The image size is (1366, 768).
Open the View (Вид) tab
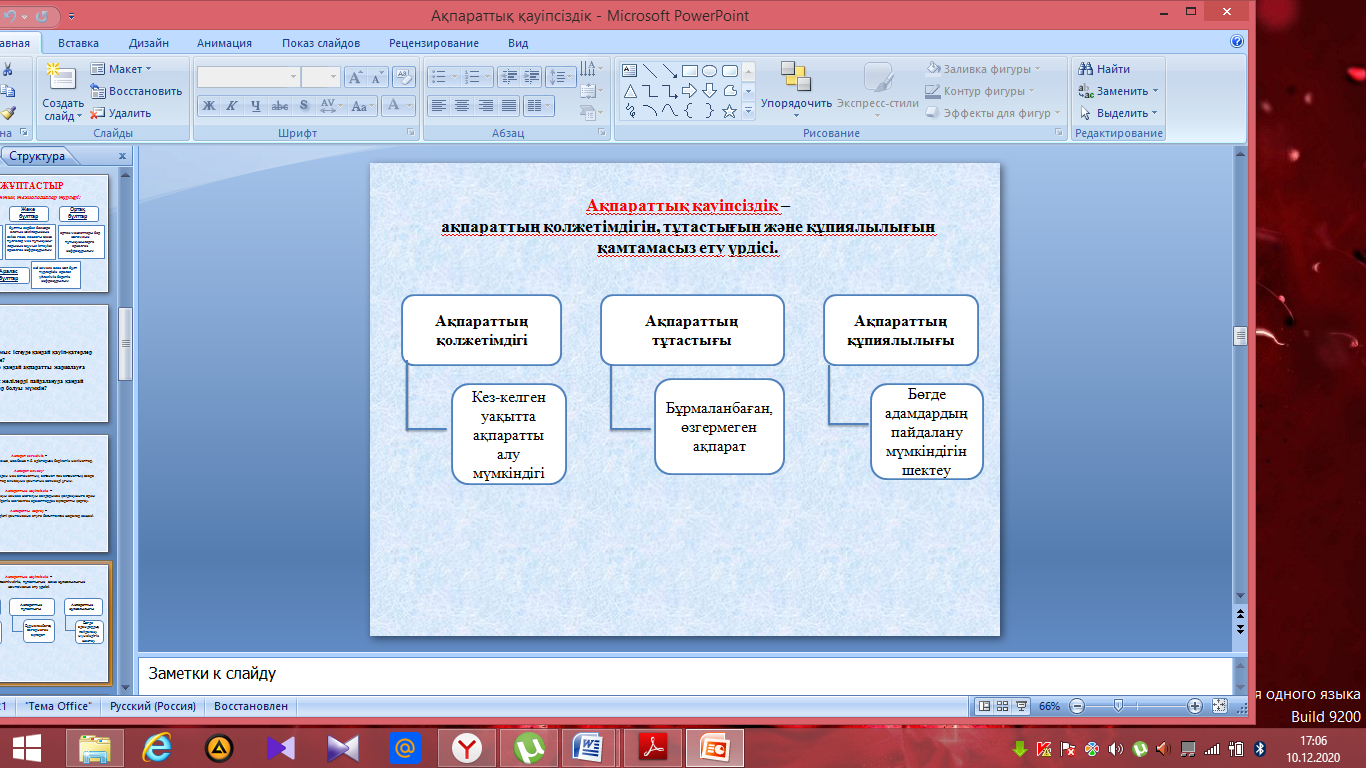pos(518,43)
